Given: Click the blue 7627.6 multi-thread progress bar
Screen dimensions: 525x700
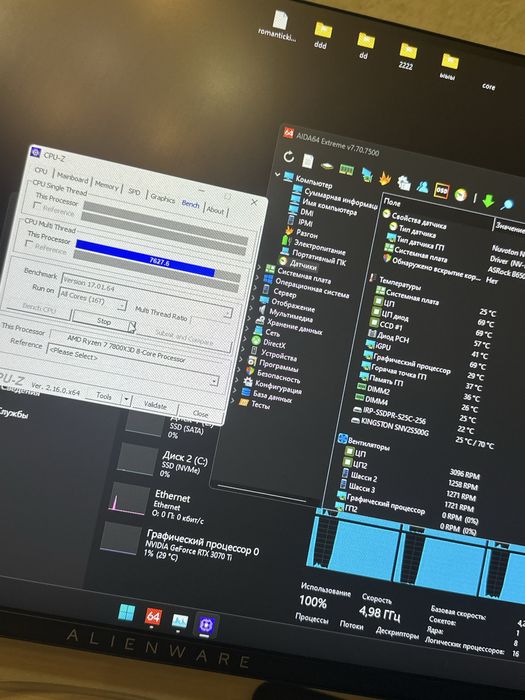Looking at the screenshot, I should (145, 259).
